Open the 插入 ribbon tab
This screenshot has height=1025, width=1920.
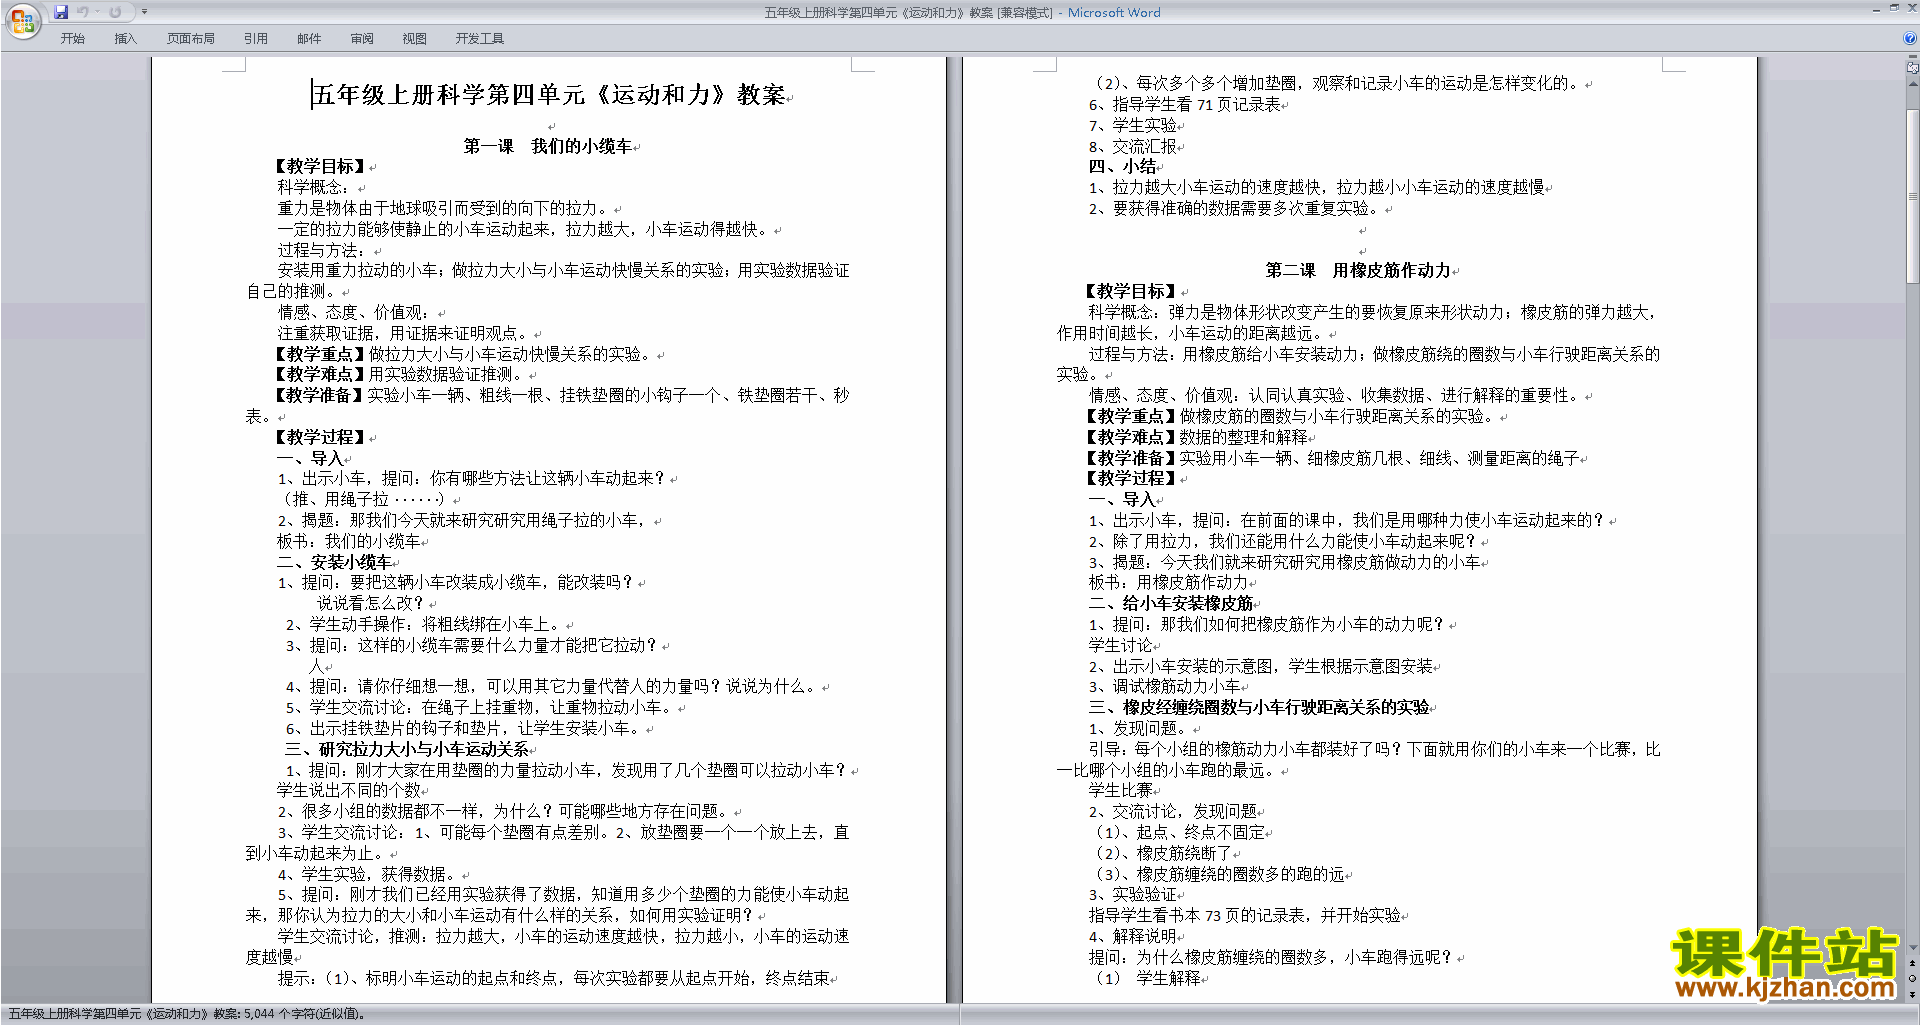125,39
